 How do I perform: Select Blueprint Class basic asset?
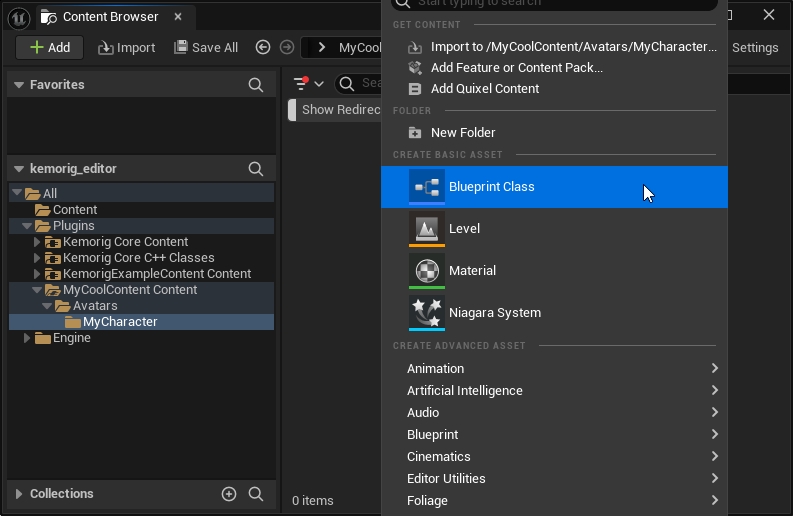coord(491,187)
